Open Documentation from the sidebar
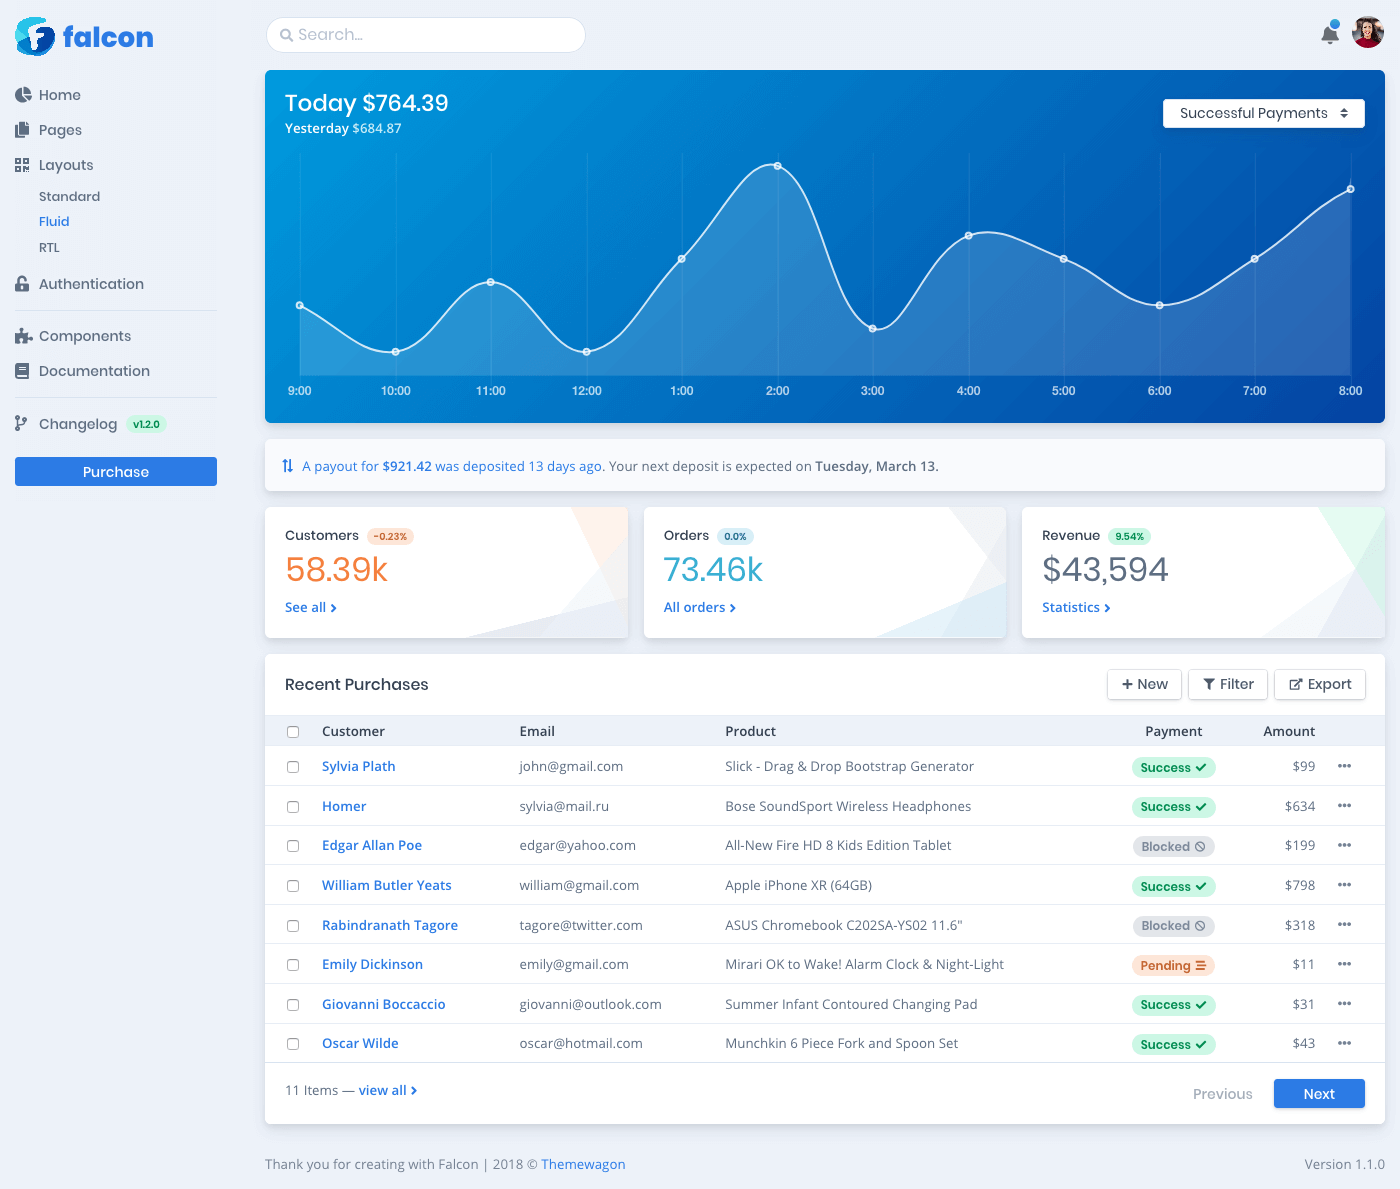The height and width of the screenshot is (1189, 1400). click(94, 371)
